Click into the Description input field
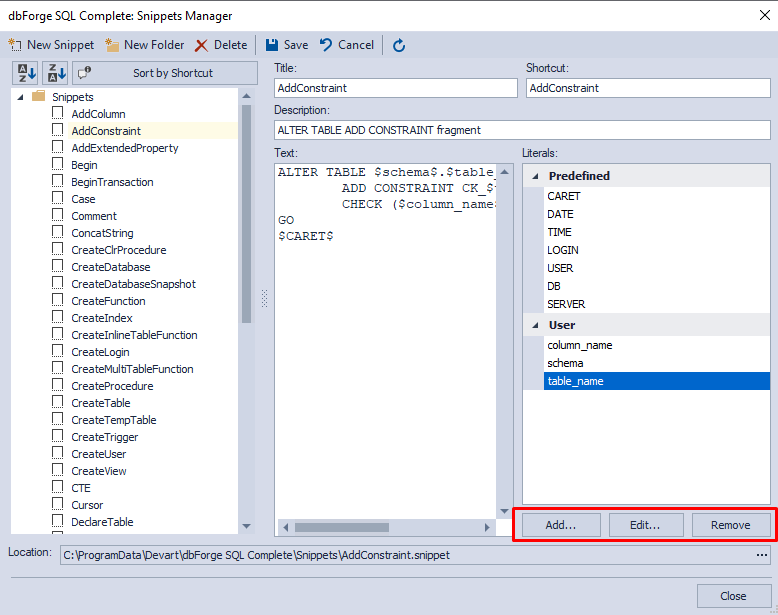778x615 pixels. pos(522,130)
